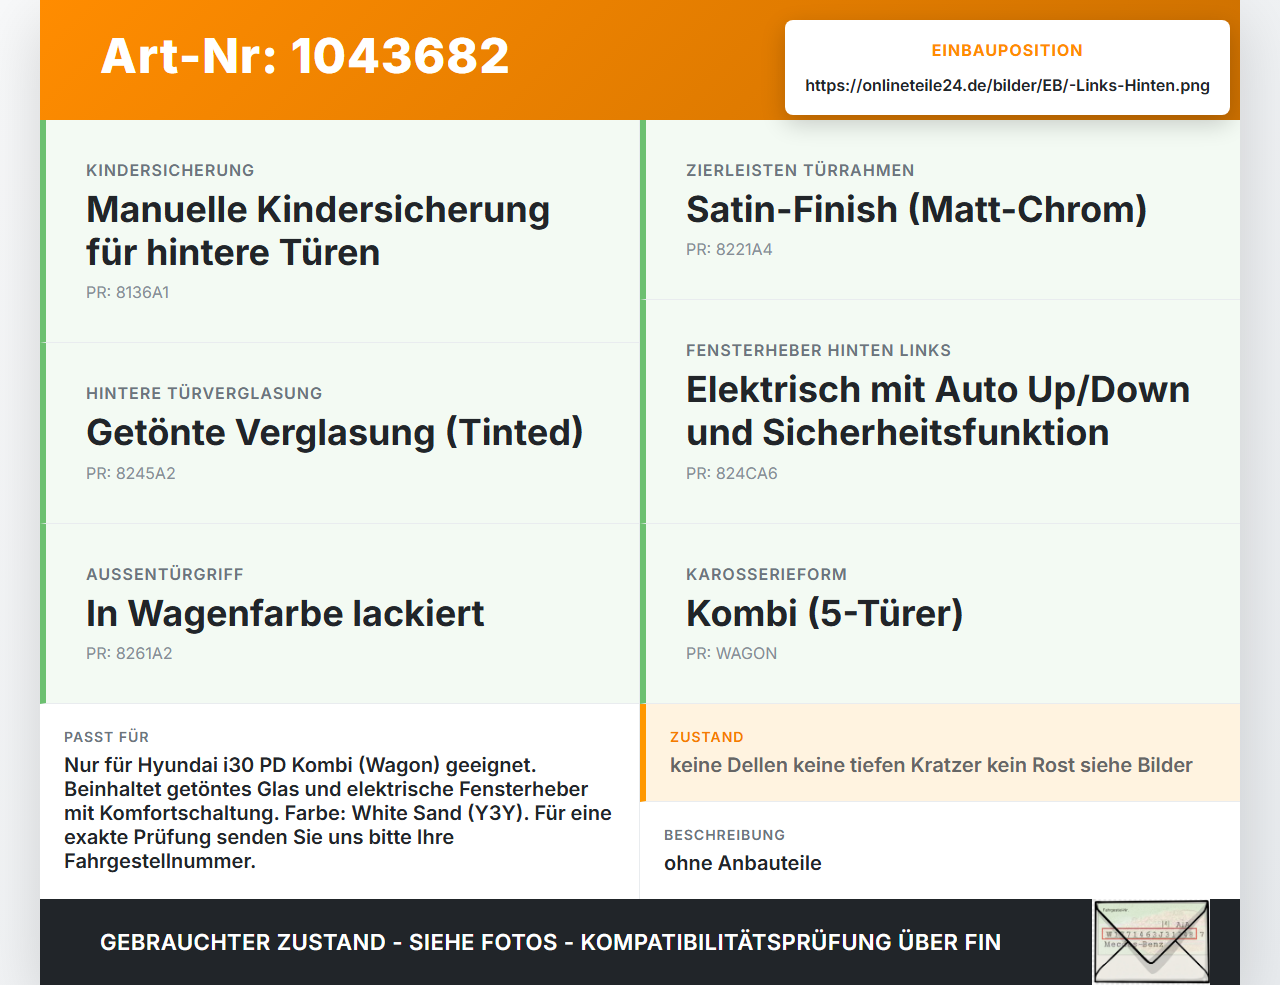This screenshot has width=1280, height=985.
Task: Click the envelope stamp image in footer
Action: (x=1151, y=942)
